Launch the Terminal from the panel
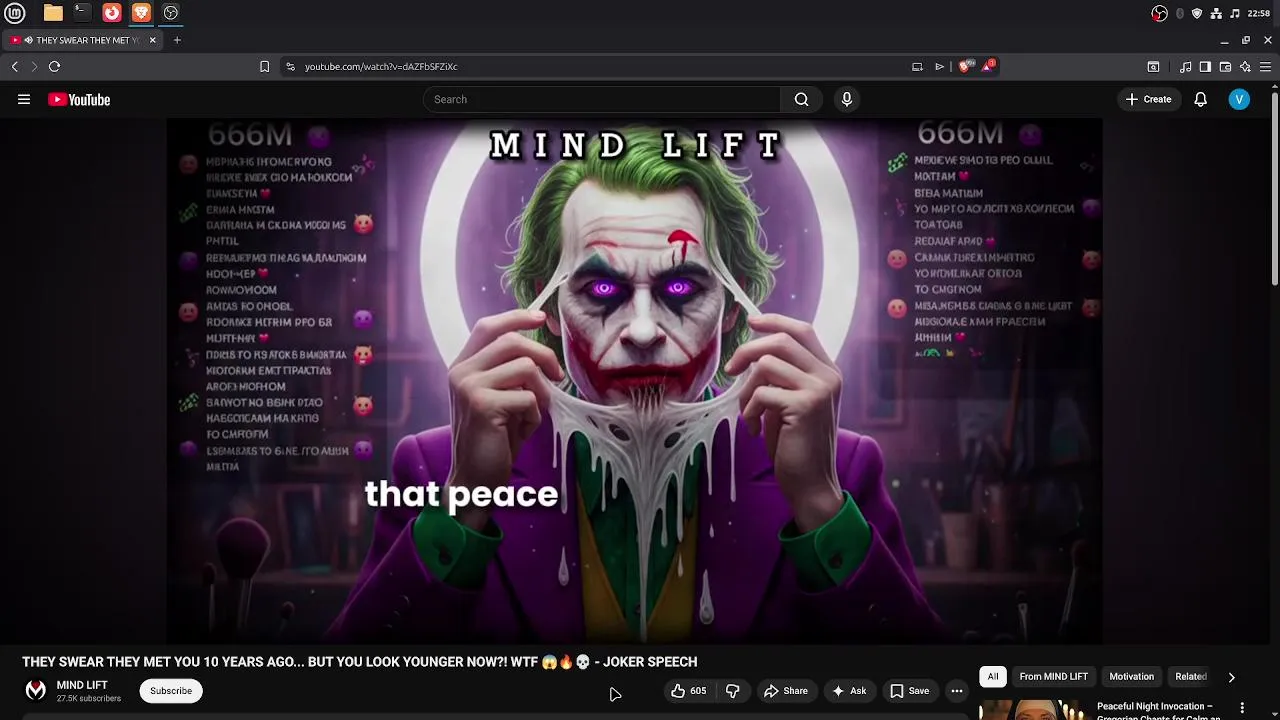 [82, 13]
